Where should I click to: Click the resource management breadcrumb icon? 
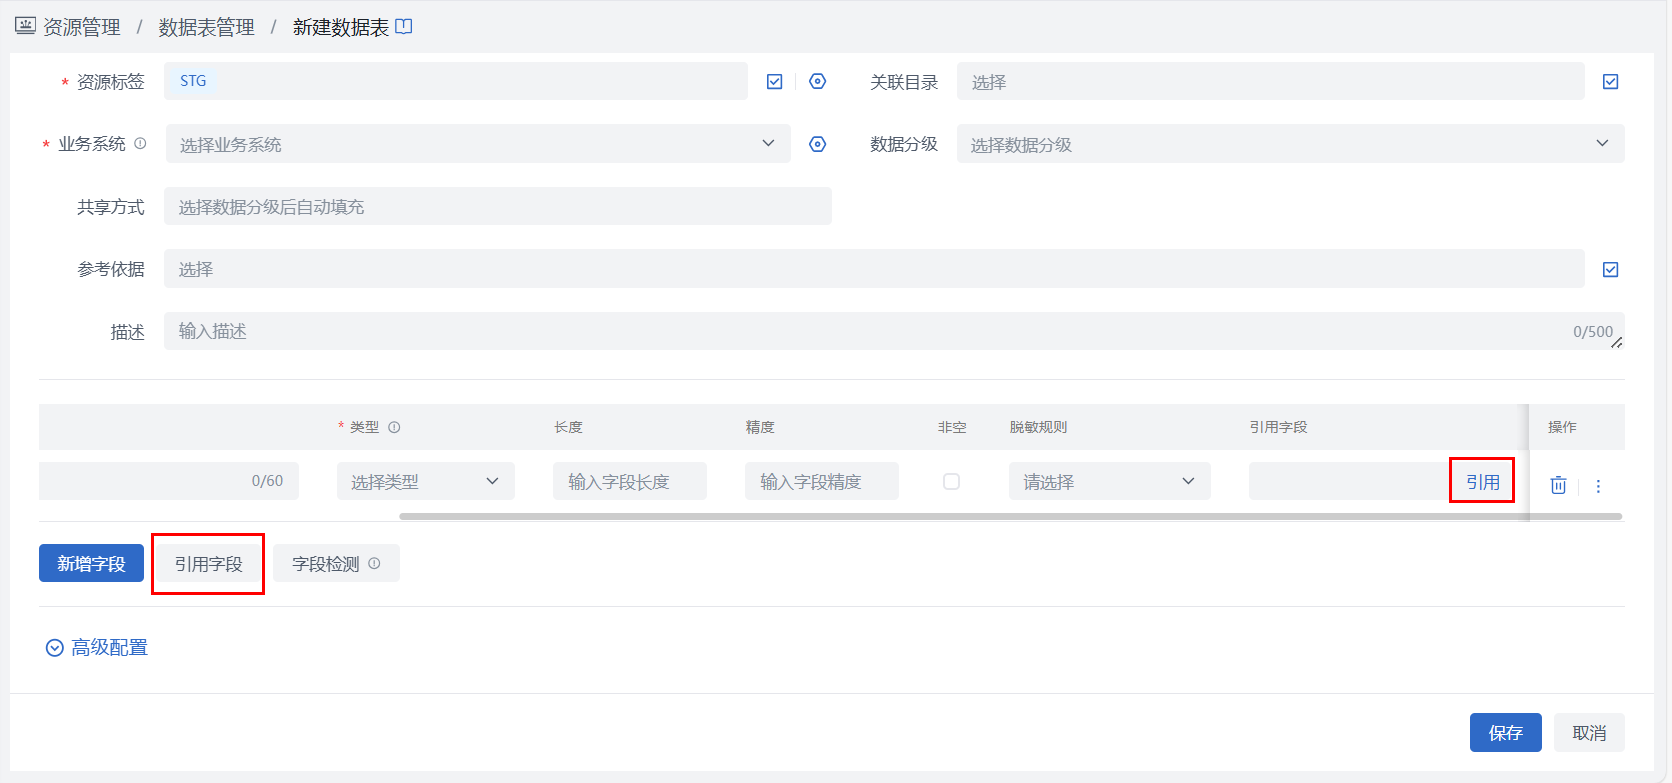pos(25,26)
